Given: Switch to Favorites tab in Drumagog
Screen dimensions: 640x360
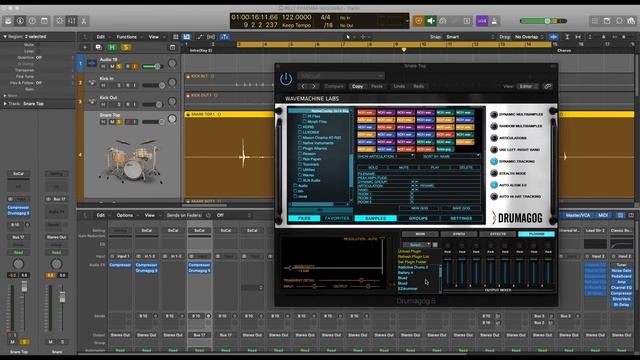Looking at the screenshot, I should point(337,218).
